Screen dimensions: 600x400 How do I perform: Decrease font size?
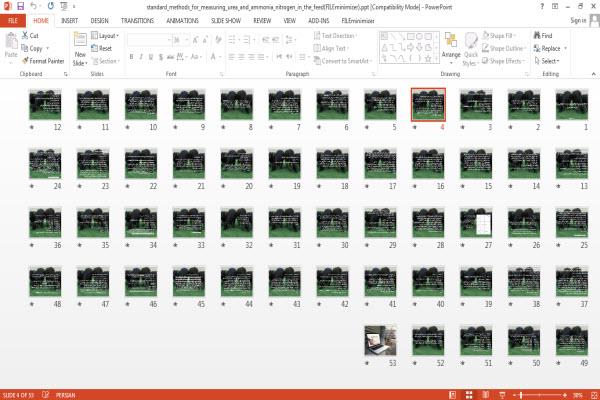tap(205, 40)
